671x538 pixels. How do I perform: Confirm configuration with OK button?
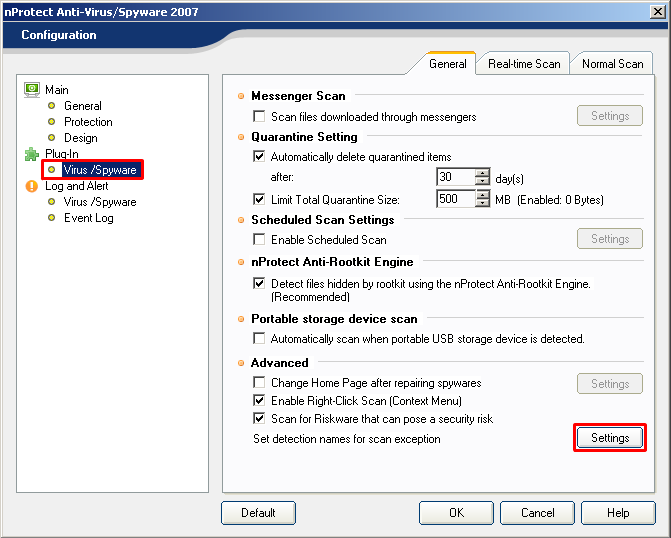coord(456,513)
